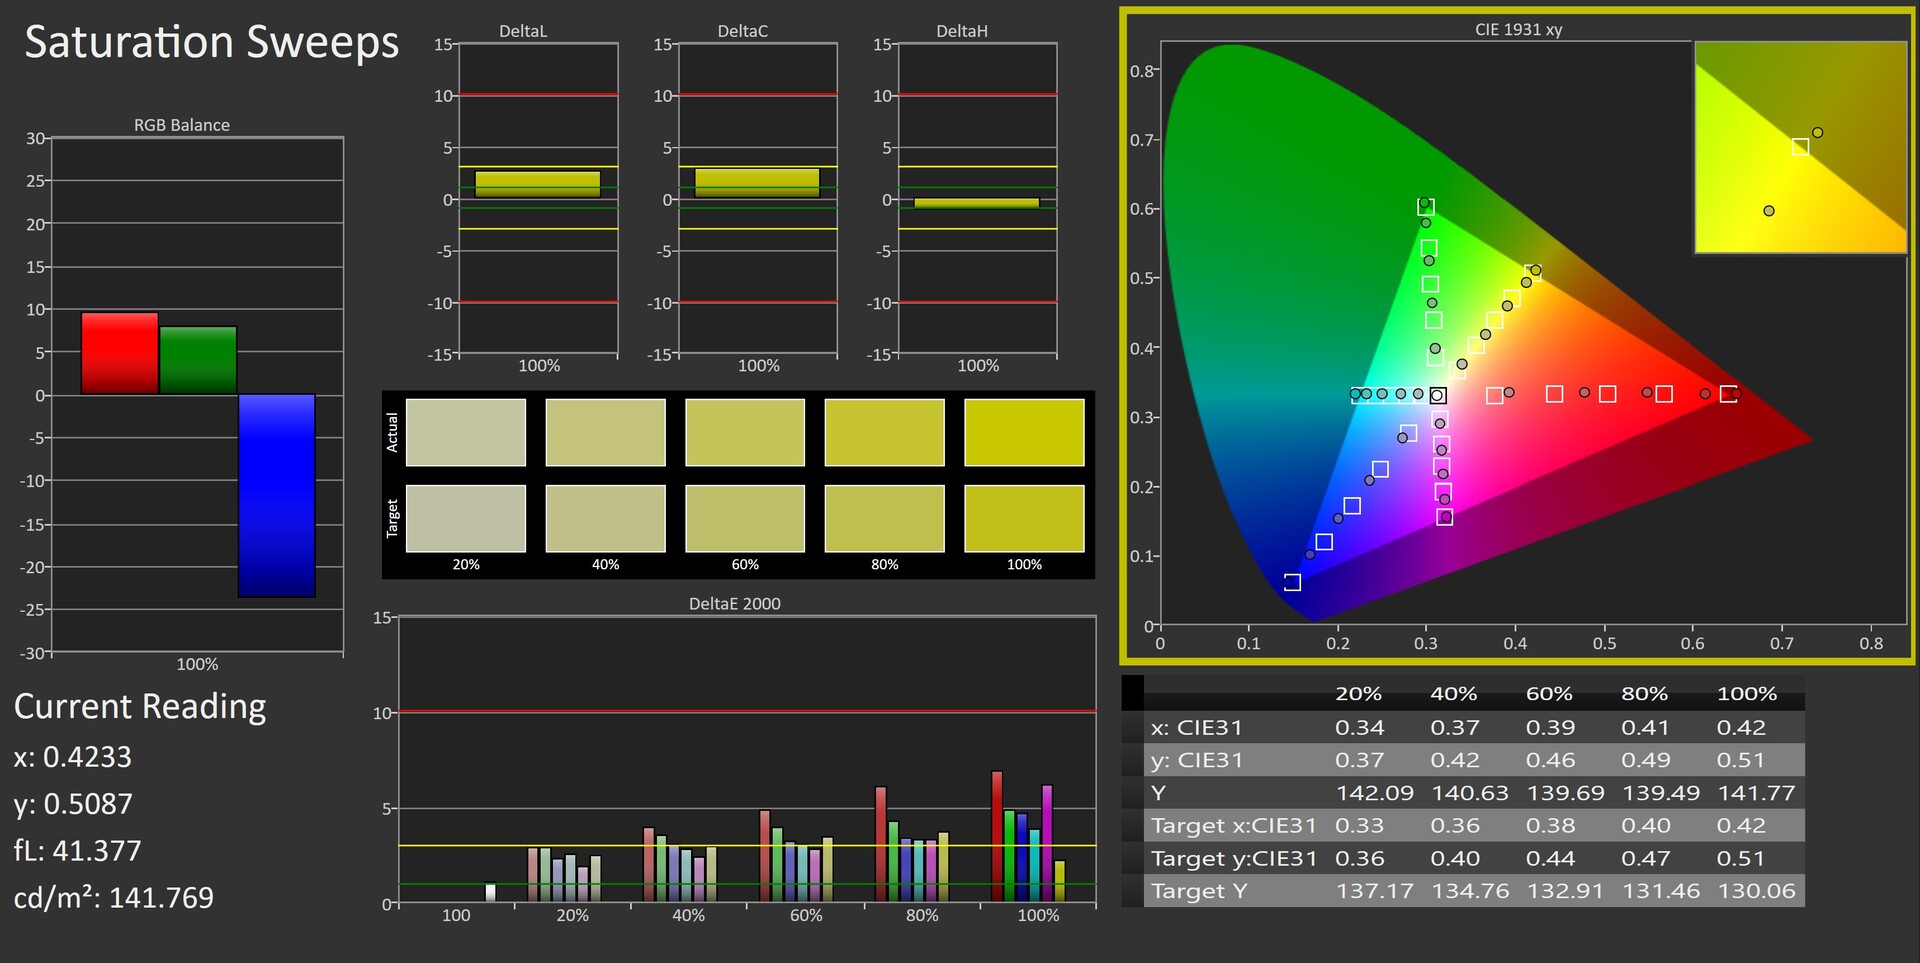This screenshot has width=1920, height=963.
Task: Select the Target 100% yellow swatch
Action: click(x=1024, y=518)
